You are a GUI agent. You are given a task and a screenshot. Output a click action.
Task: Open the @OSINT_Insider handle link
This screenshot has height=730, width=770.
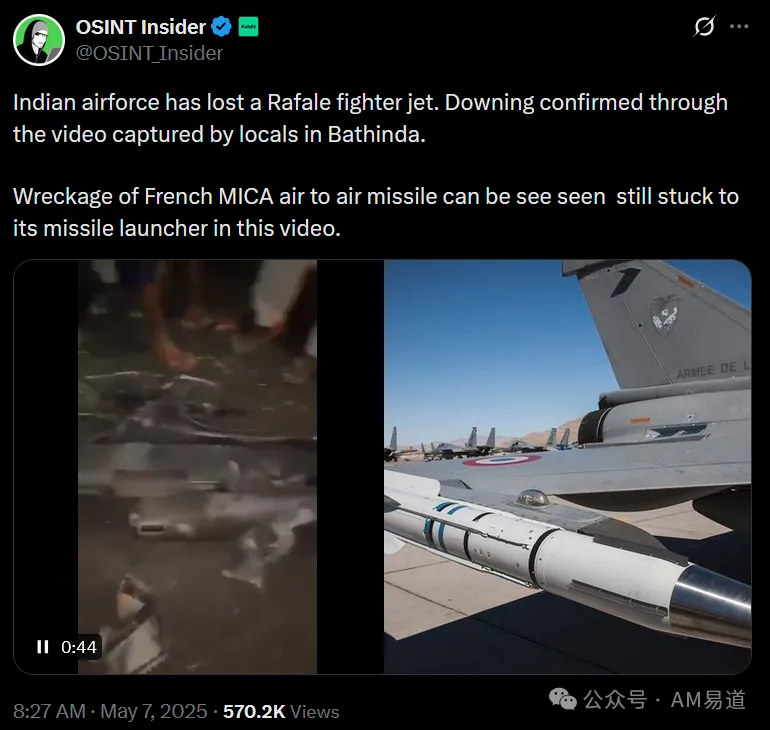149,53
